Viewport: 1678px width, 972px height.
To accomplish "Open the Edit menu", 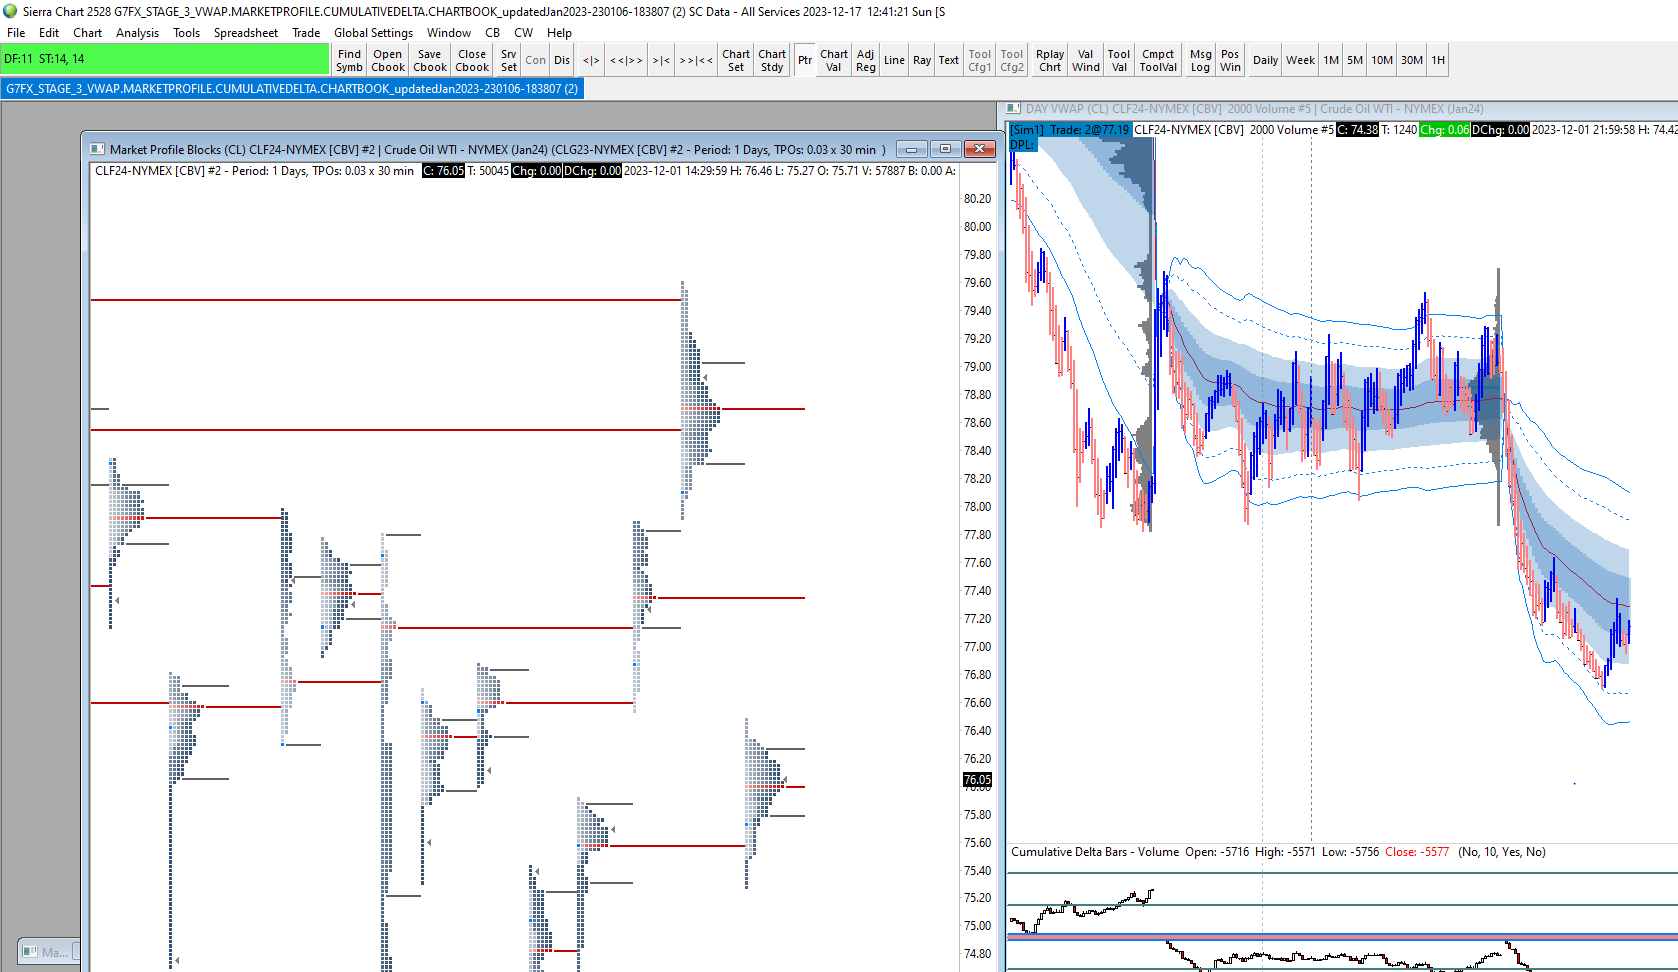I will tap(49, 33).
